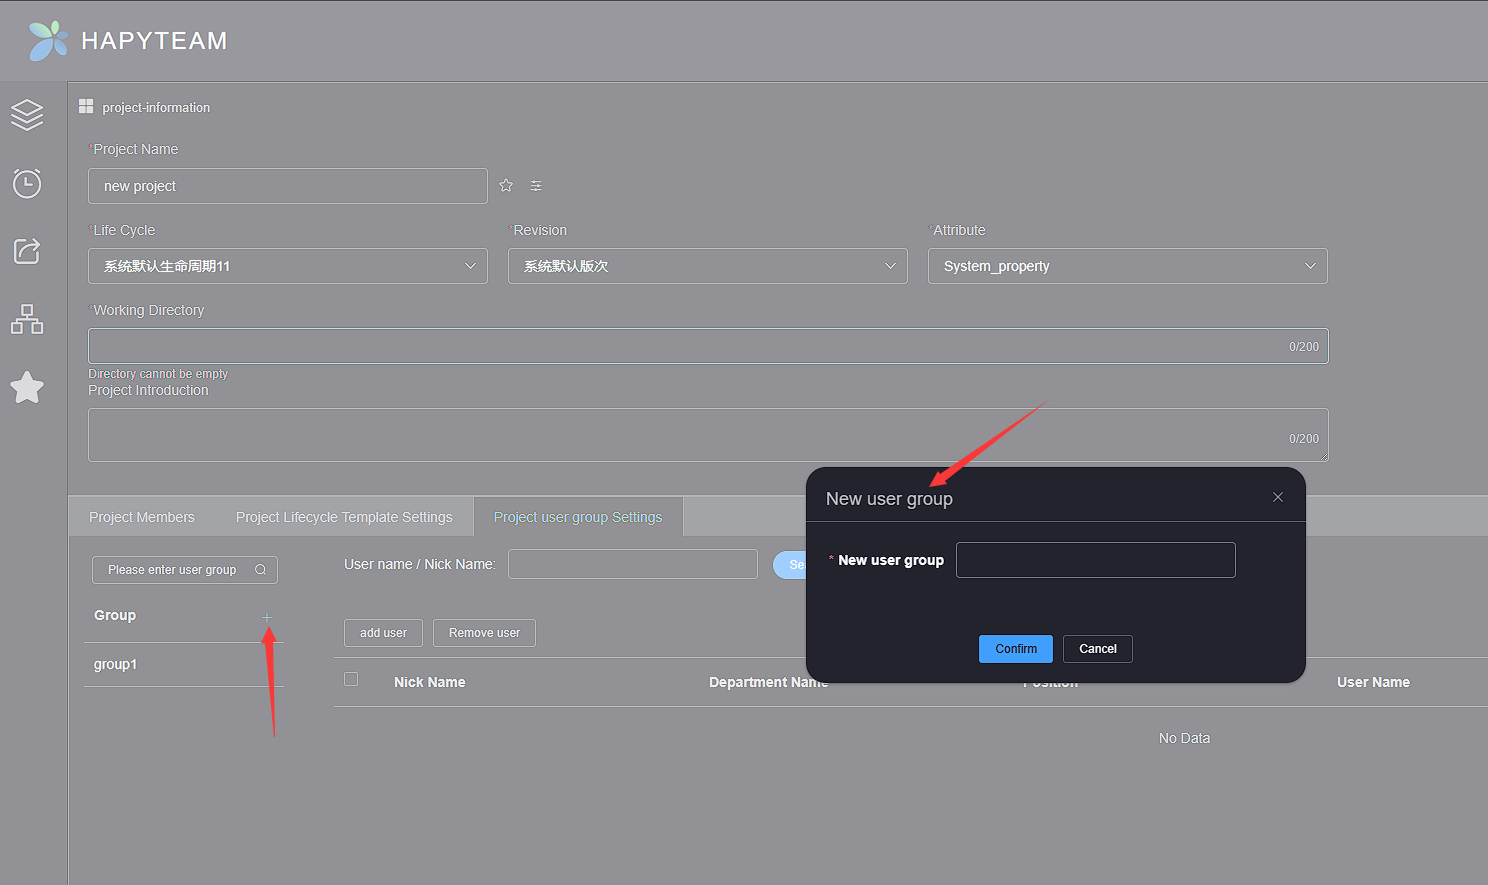Click the Nick Name column header
The height and width of the screenshot is (885, 1488).
click(430, 682)
